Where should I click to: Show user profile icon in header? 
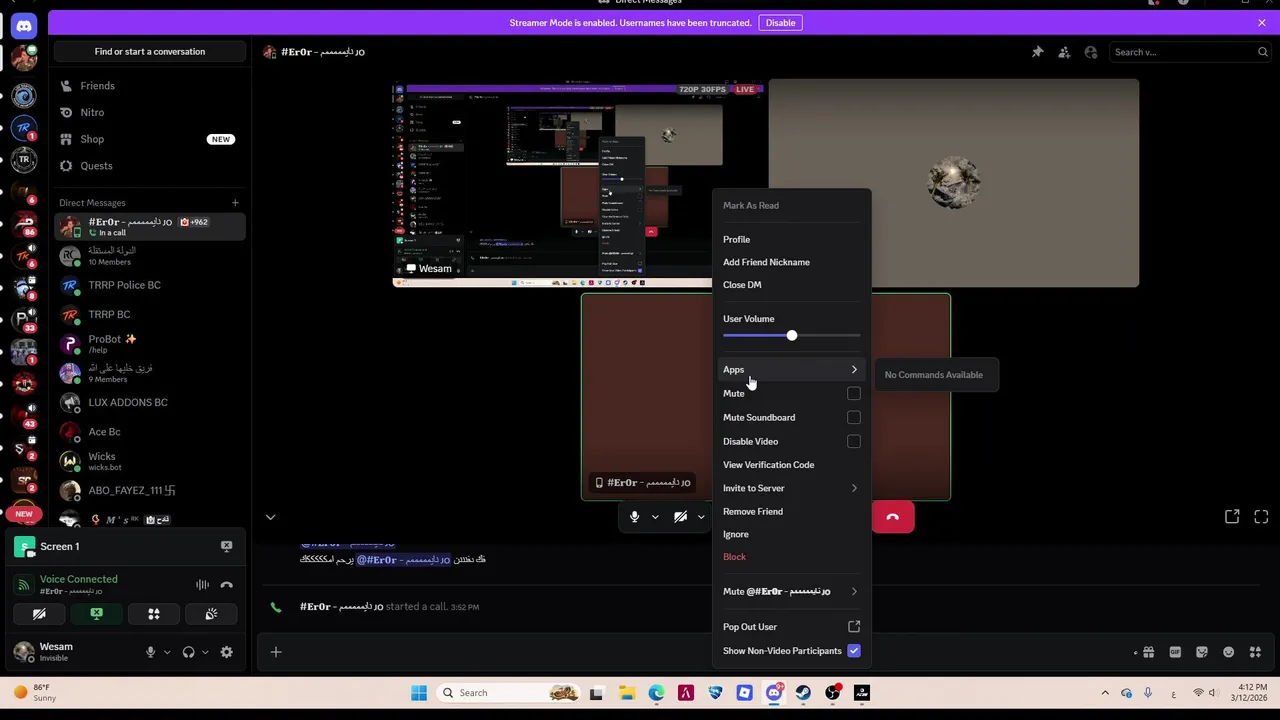point(1091,52)
